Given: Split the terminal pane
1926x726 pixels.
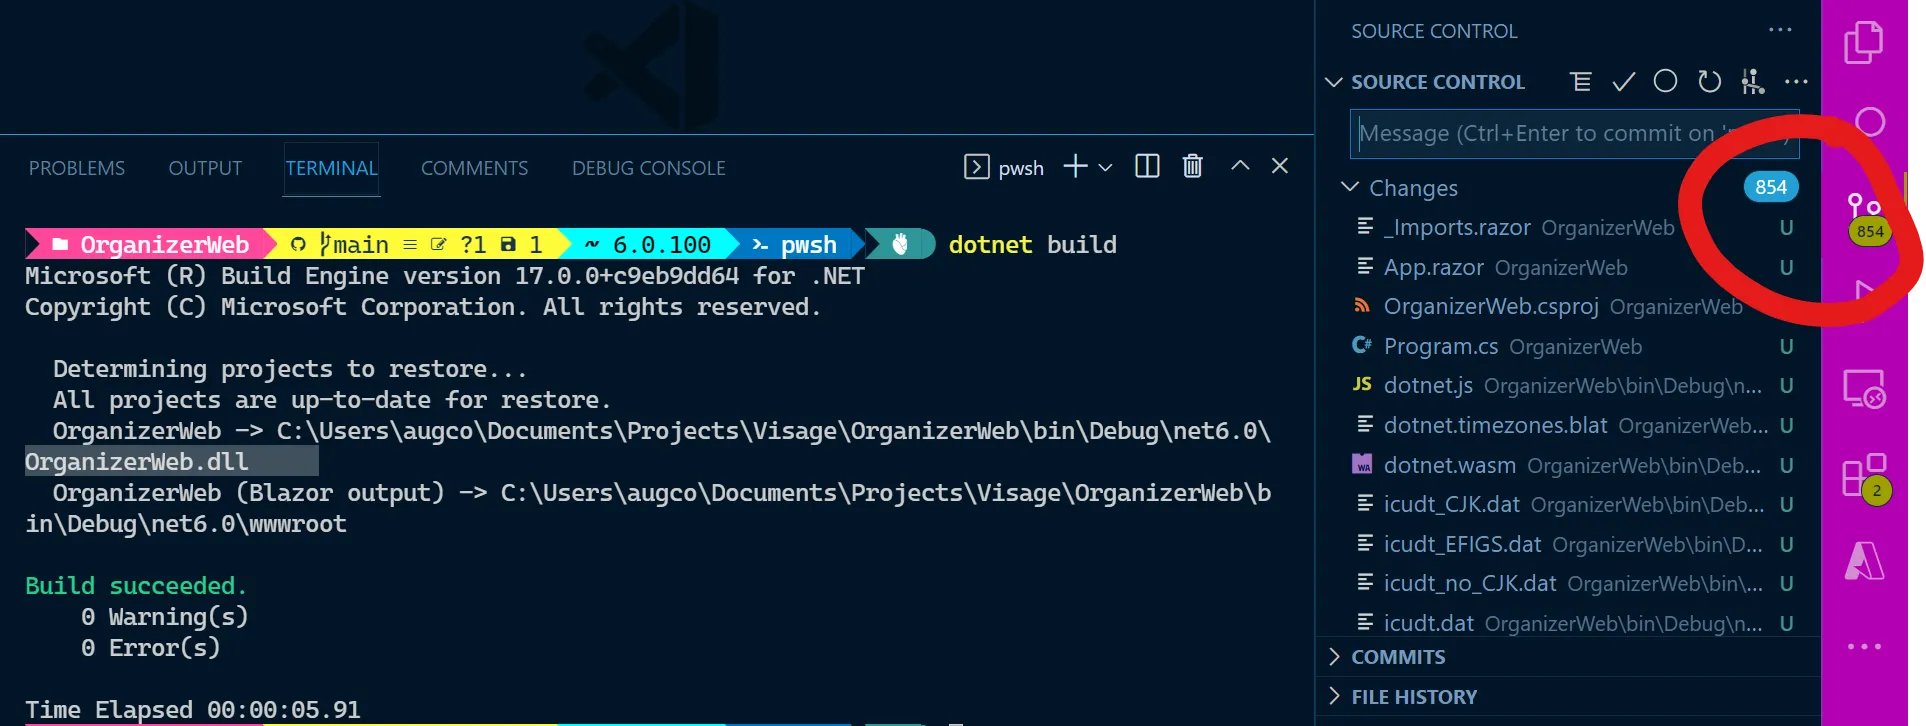Looking at the screenshot, I should [x=1147, y=166].
